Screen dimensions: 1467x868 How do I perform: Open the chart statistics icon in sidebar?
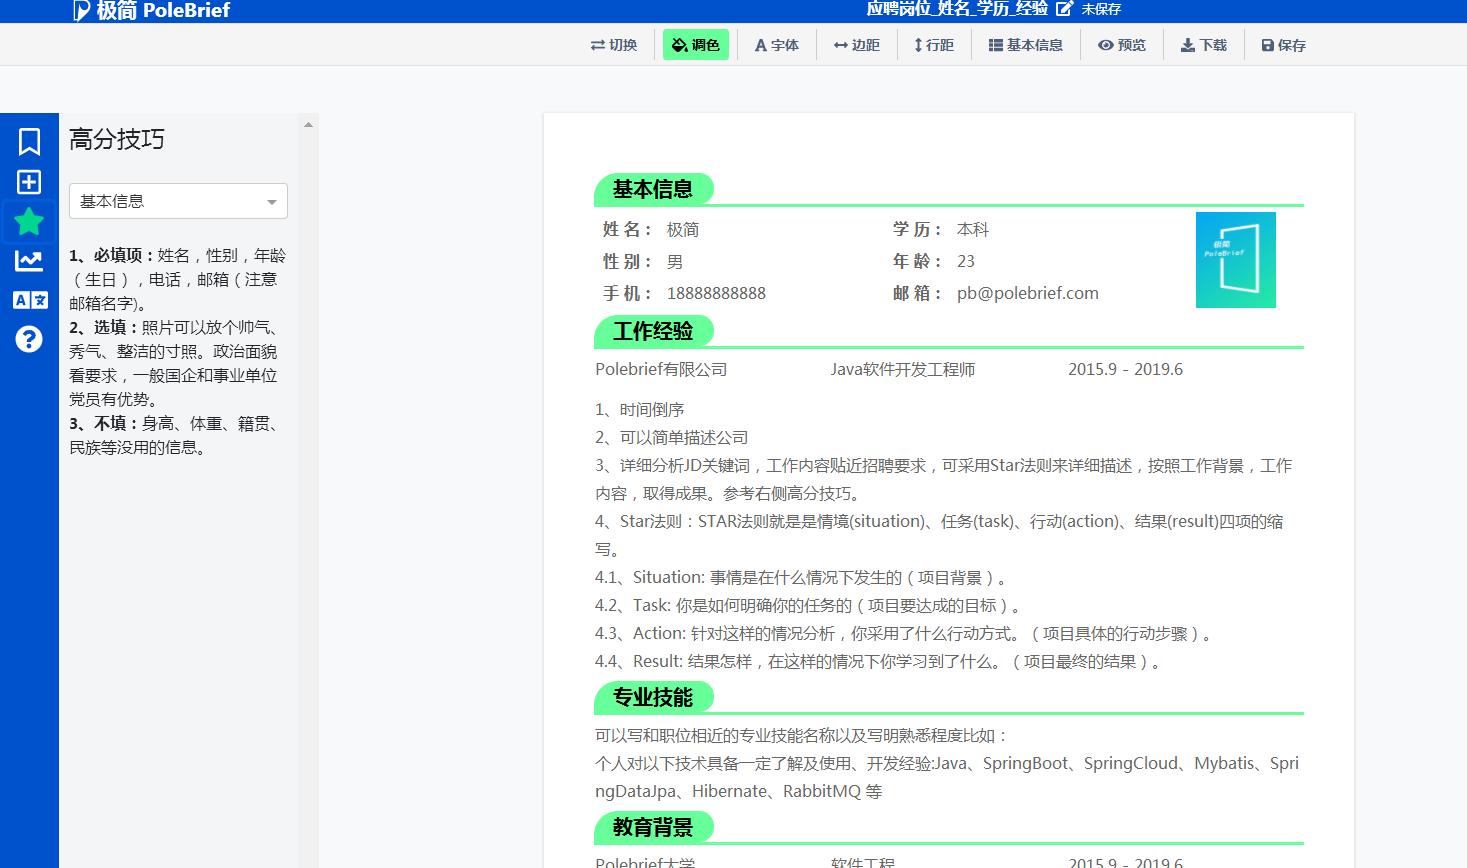coord(28,260)
